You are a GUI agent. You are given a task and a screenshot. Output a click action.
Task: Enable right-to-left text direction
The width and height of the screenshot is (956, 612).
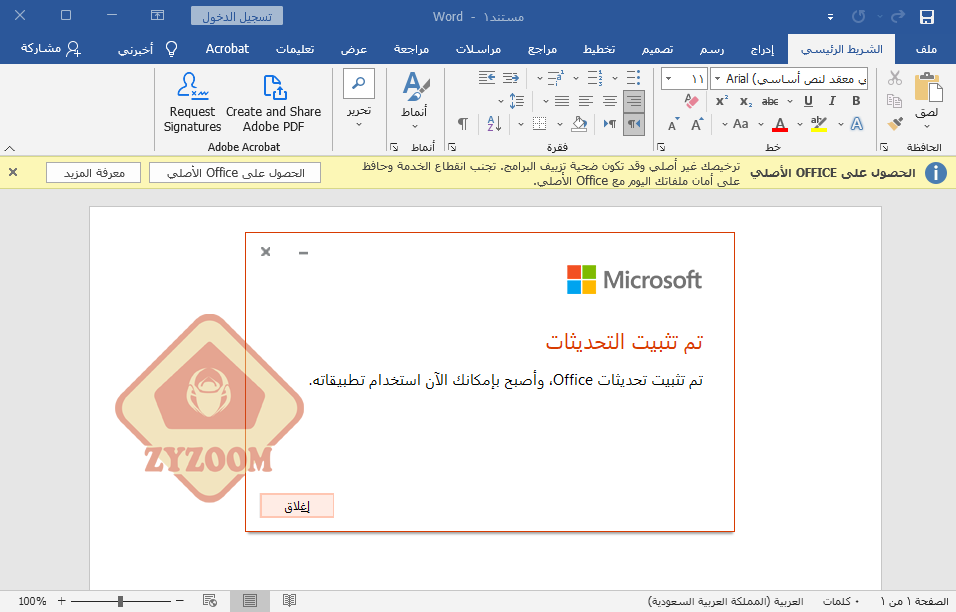click(634, 124)
